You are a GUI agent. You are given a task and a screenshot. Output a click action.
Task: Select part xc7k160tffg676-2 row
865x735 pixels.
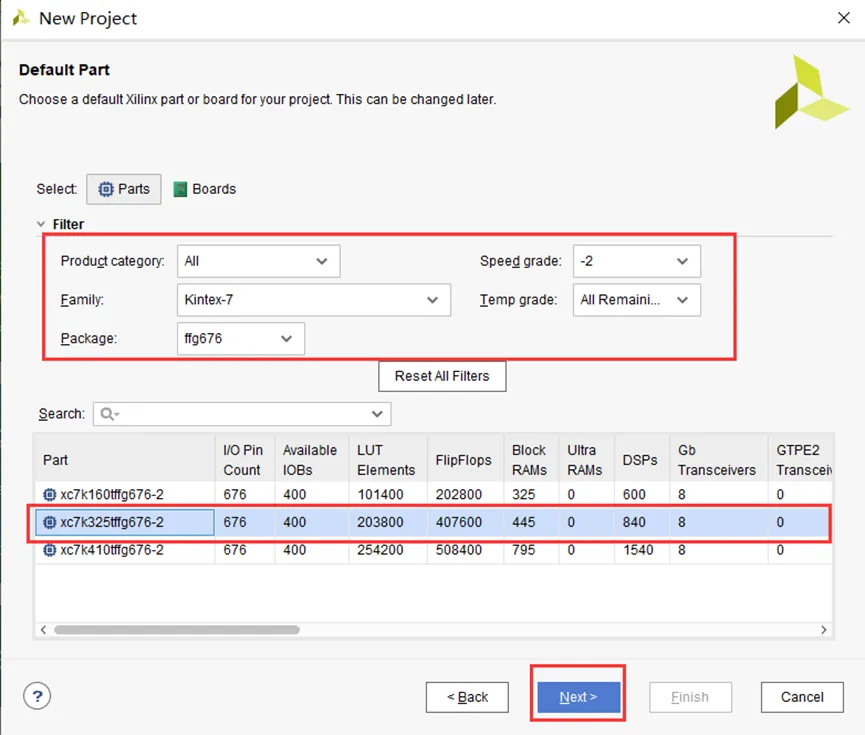(434, 494)
